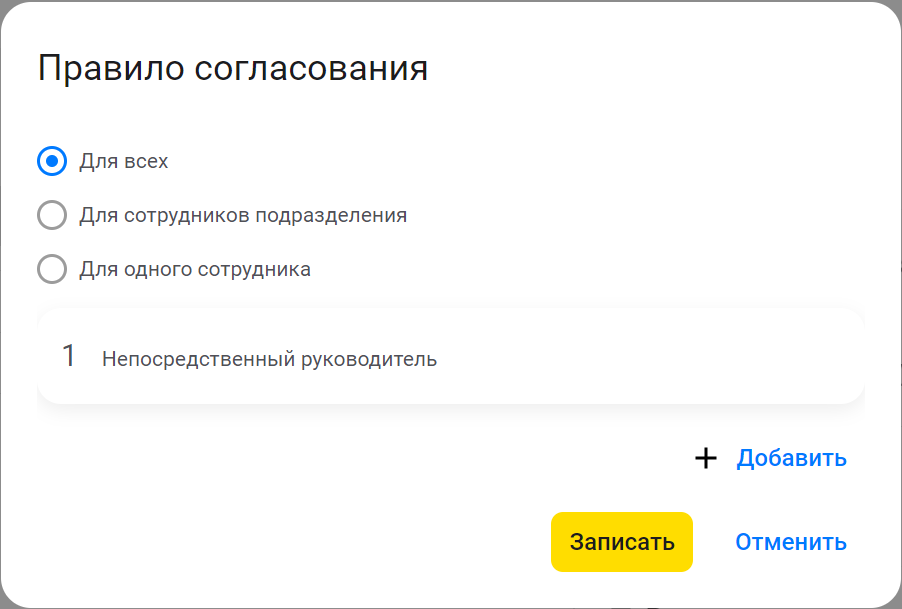Click the "Для одного сотрудника" label text

point(195,269)
